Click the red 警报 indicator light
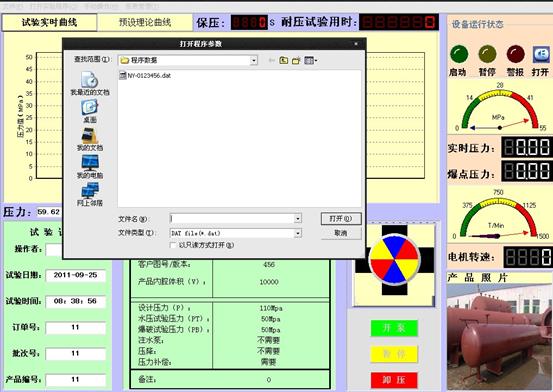 point(515,54)
